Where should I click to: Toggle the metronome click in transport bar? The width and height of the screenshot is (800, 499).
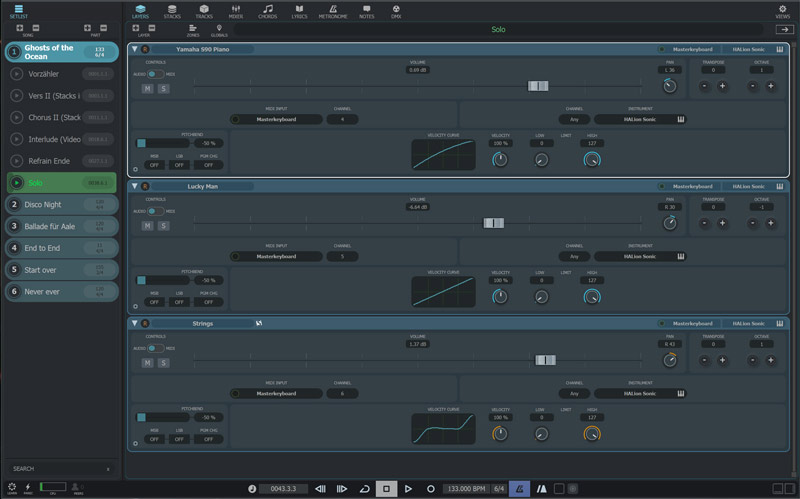519,488
